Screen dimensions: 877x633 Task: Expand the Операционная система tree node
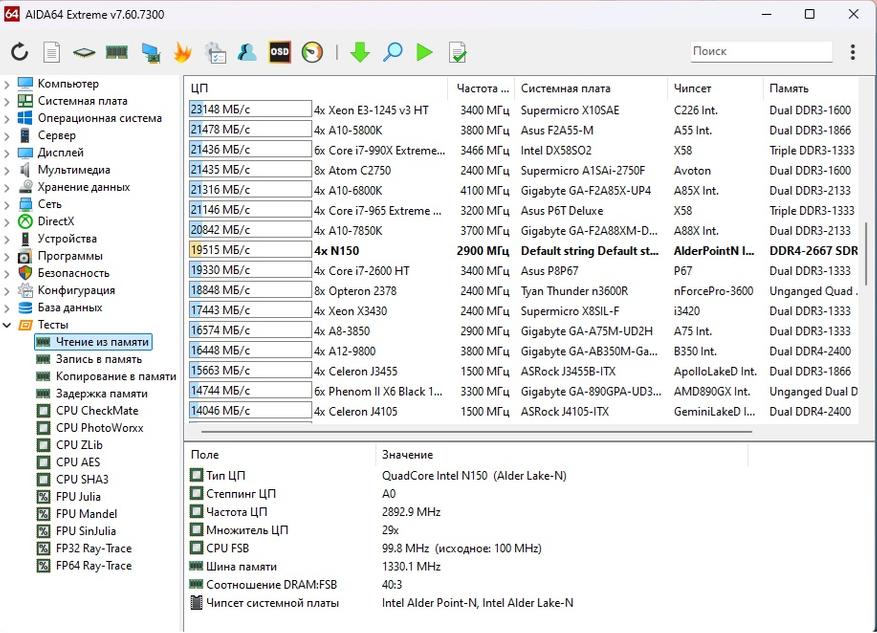[x=7, y=119]
